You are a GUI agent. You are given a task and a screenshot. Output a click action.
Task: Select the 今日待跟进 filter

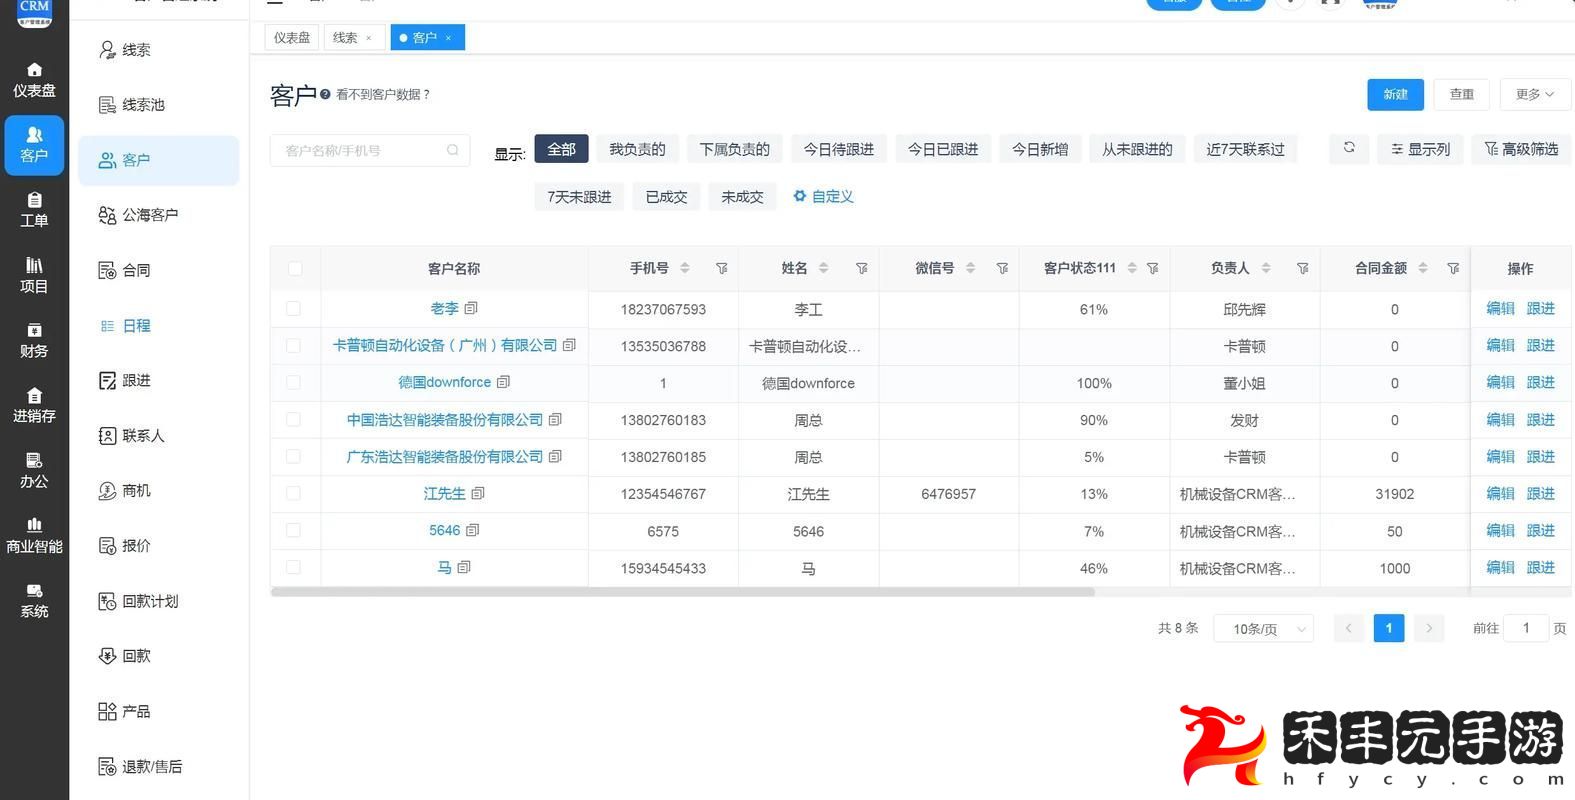pos(838,149)
